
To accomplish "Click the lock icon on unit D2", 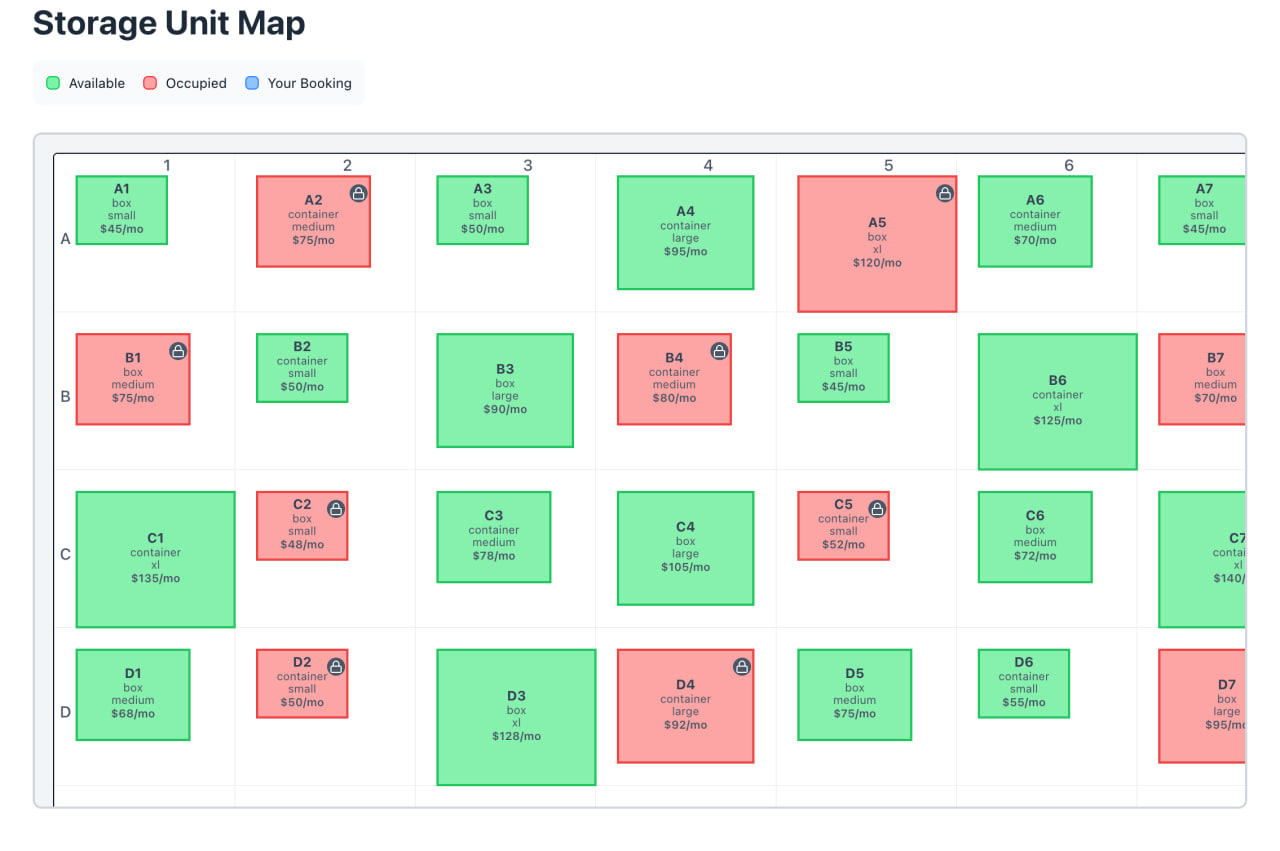I will (x=335, y=665).
